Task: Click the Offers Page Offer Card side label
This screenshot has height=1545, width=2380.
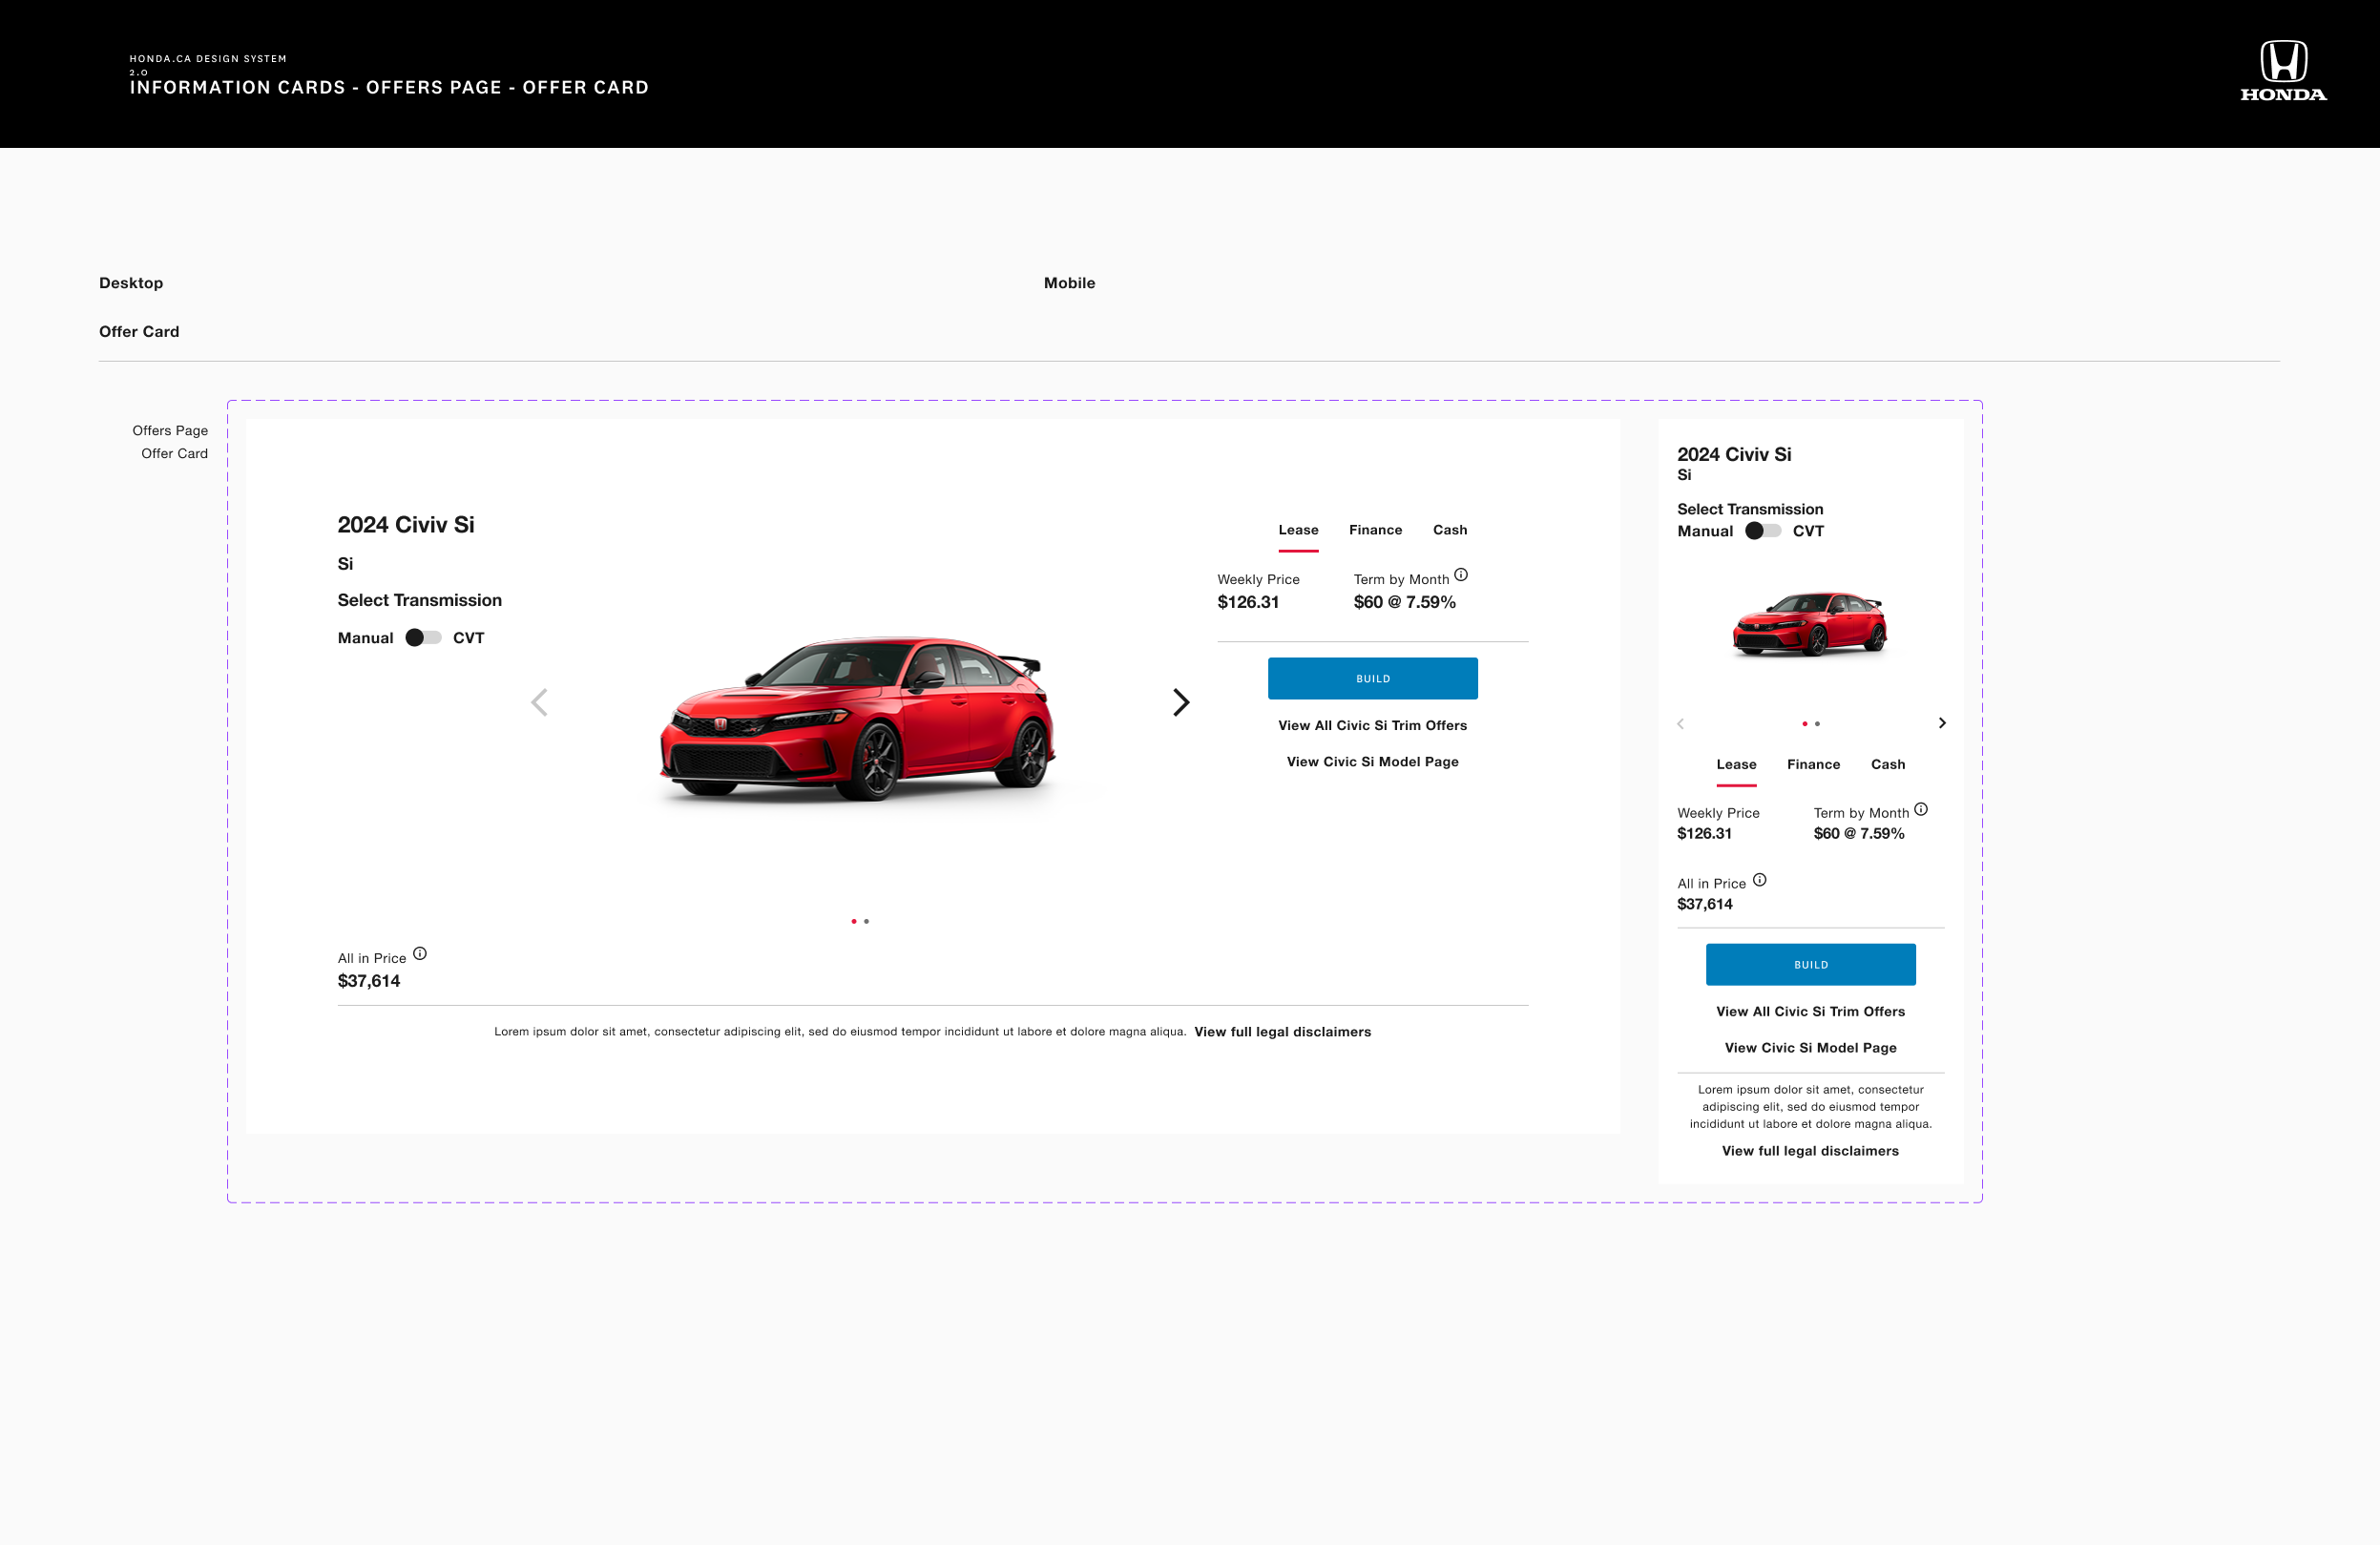Action: tap(170, 441)
